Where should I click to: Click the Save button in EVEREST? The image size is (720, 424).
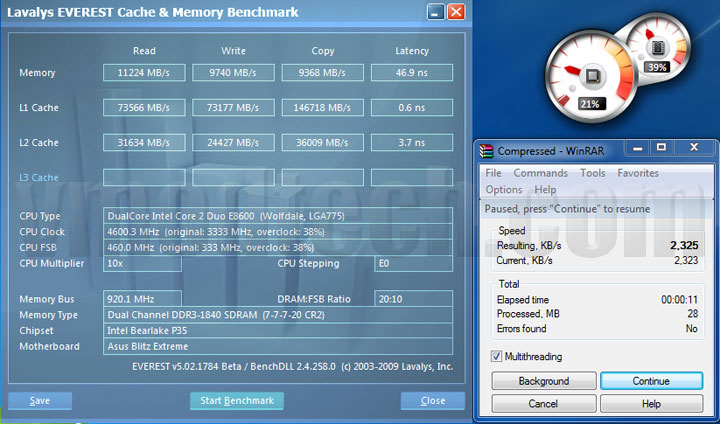tap(40, 401)
